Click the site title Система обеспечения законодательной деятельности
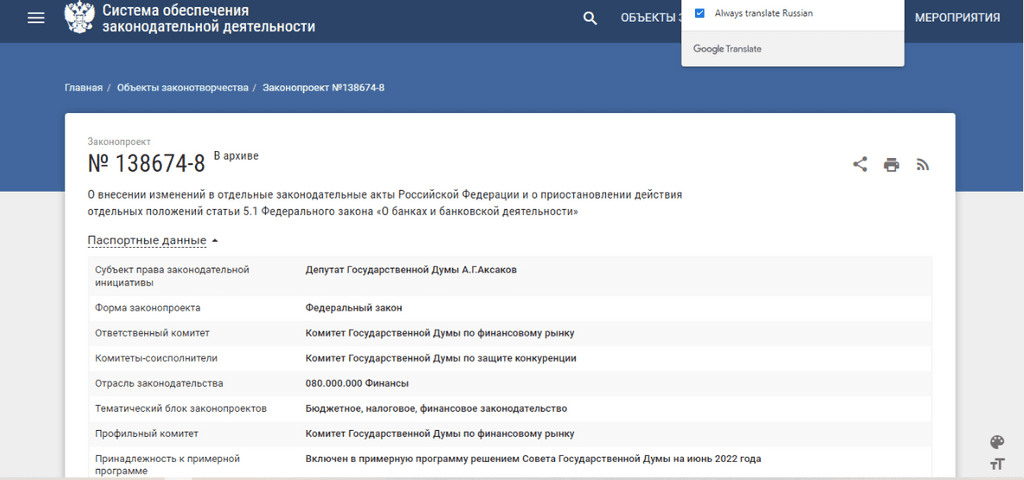 click(x=208, y=18)
